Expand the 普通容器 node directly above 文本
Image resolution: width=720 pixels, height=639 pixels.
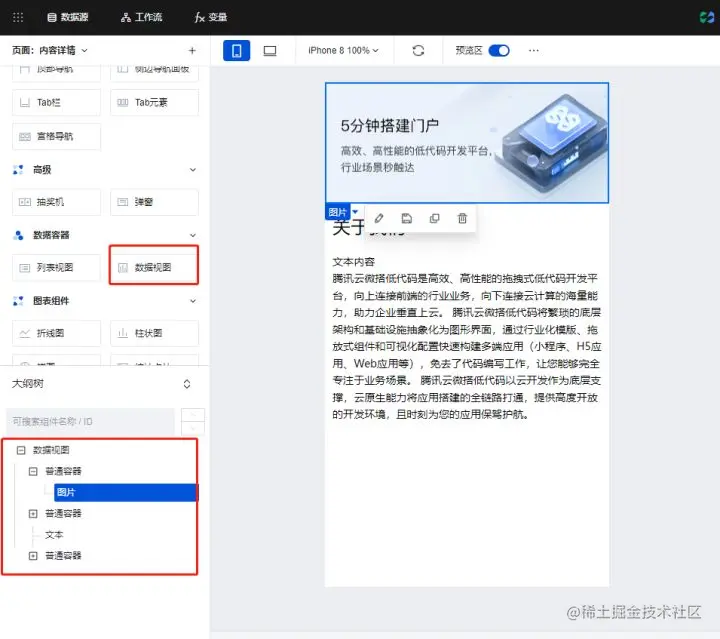tap(33, 514)
